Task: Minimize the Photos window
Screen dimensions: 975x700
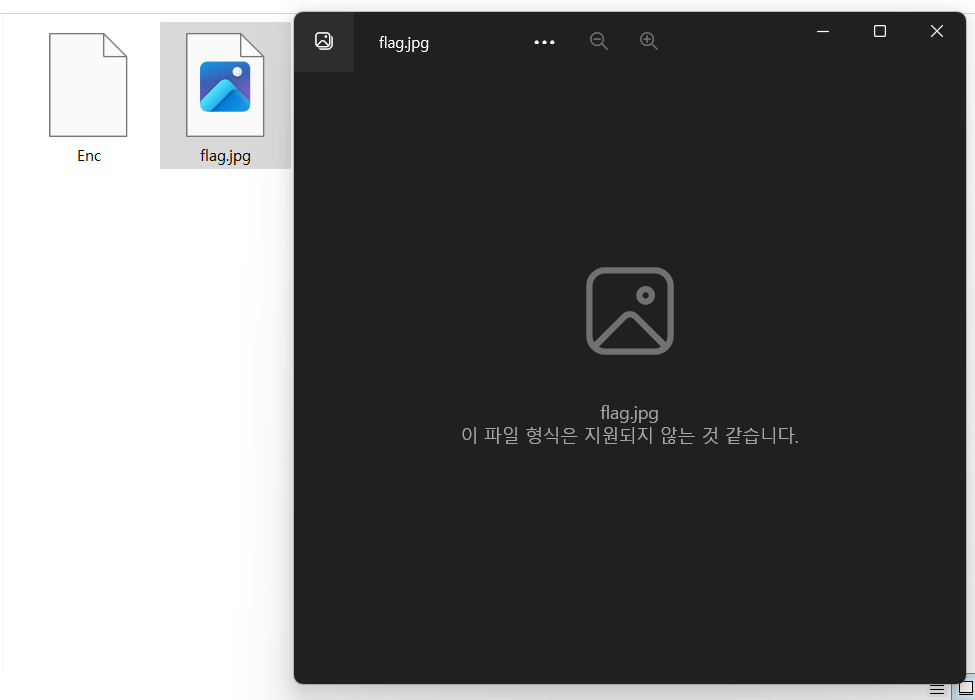Action: [x=823, y=31]
